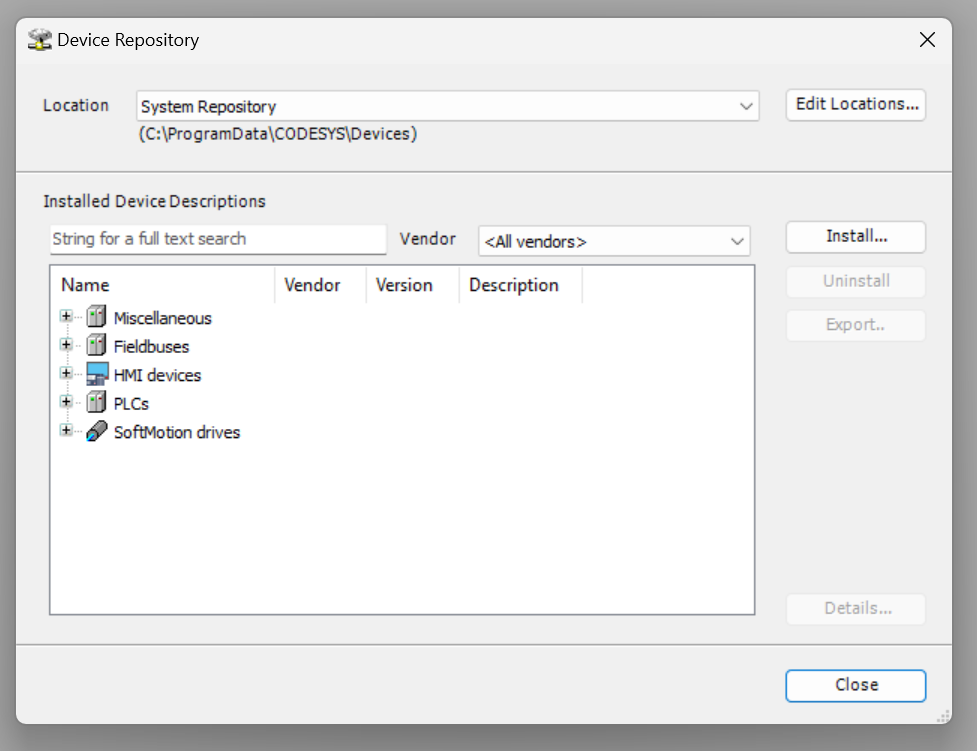The image size is (977, 751).
Task: Click the repository path C:\ProgramData\CODESYS\Devices text
Action: (278, 134)
